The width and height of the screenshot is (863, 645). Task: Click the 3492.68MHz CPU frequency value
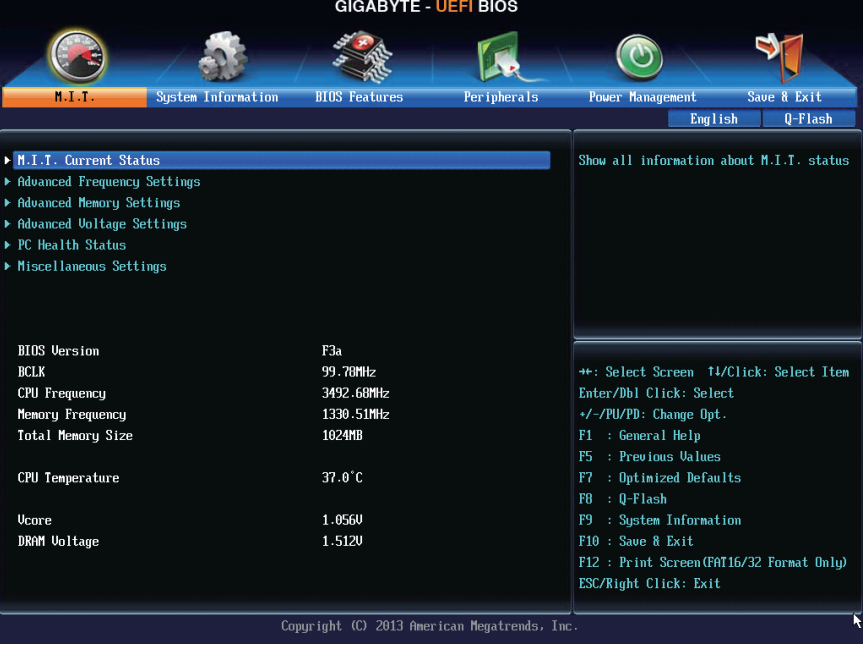click(356, 393)
